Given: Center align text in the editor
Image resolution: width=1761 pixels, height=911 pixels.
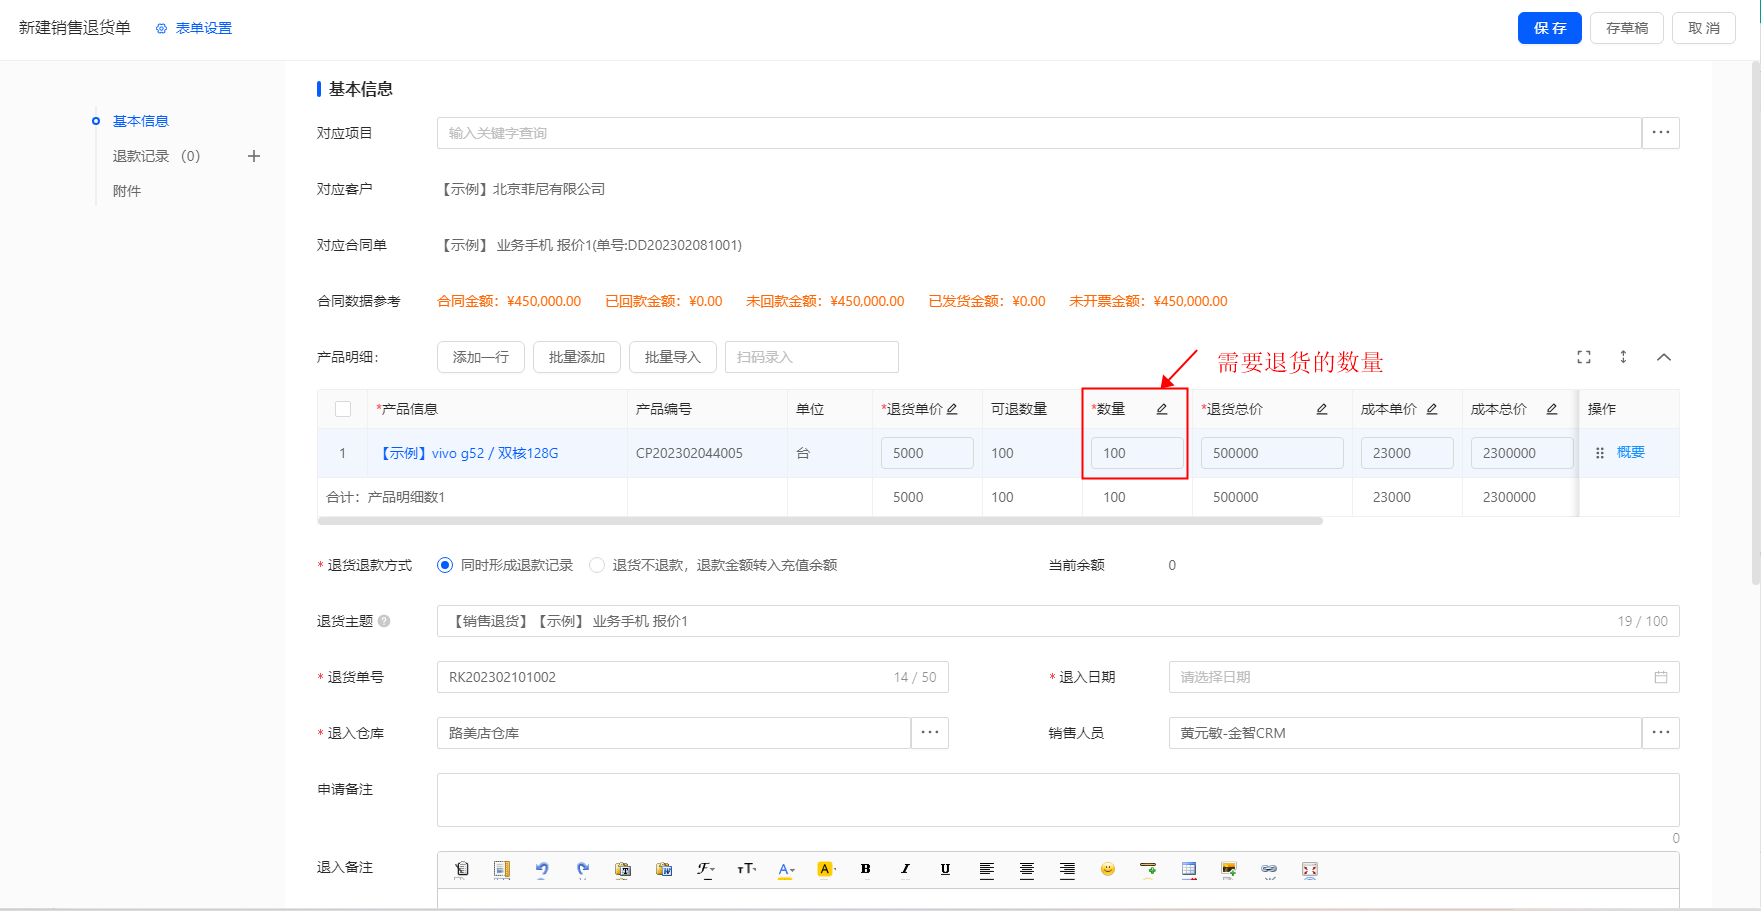Looking at the screenshot, I should pyautogui.click(x=1027, y=869).
